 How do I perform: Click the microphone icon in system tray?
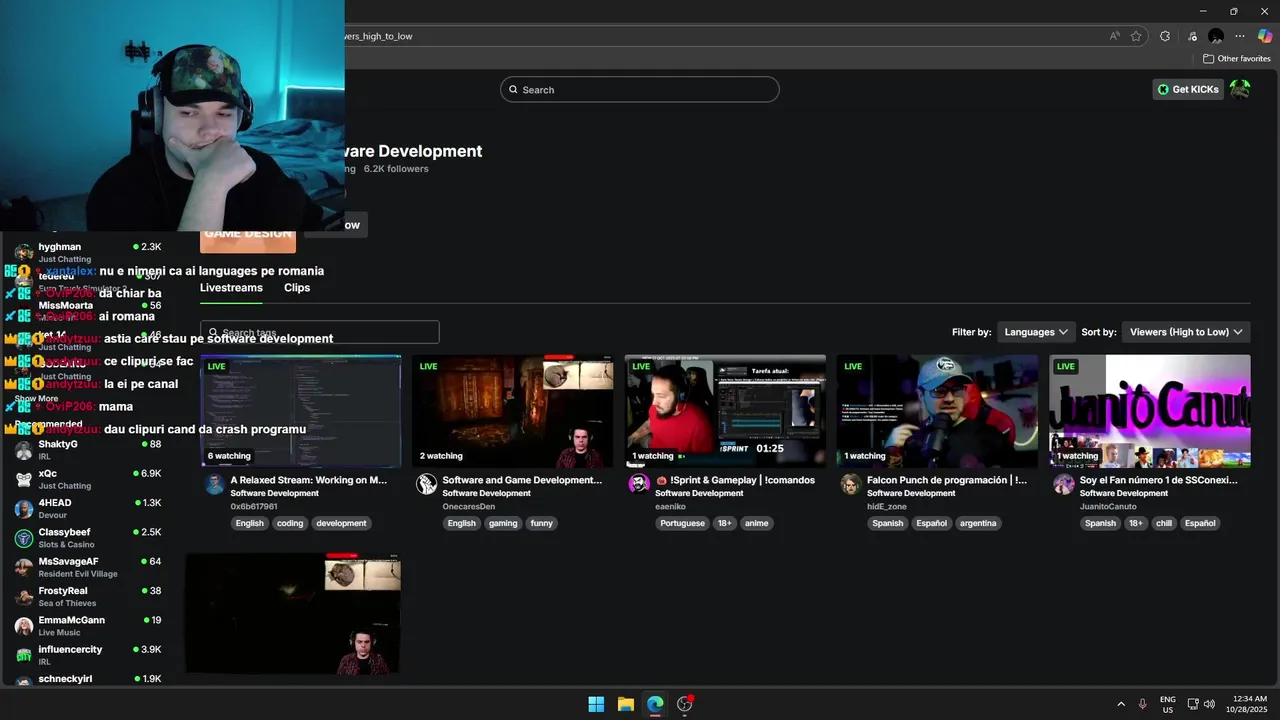coord(1142,704)
